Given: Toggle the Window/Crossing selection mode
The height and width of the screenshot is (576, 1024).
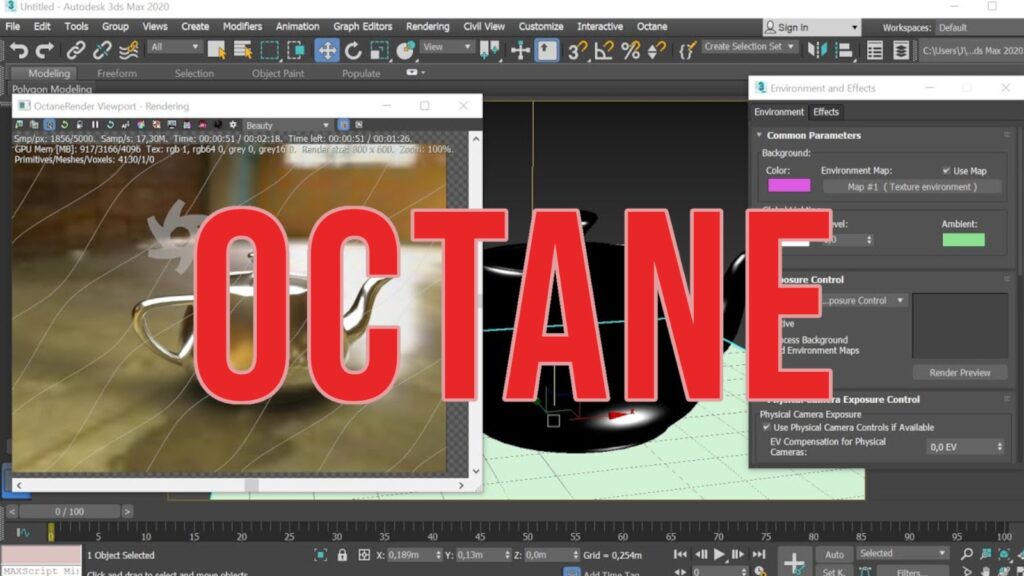Looking at the screenshot, I should click(296, 50).
